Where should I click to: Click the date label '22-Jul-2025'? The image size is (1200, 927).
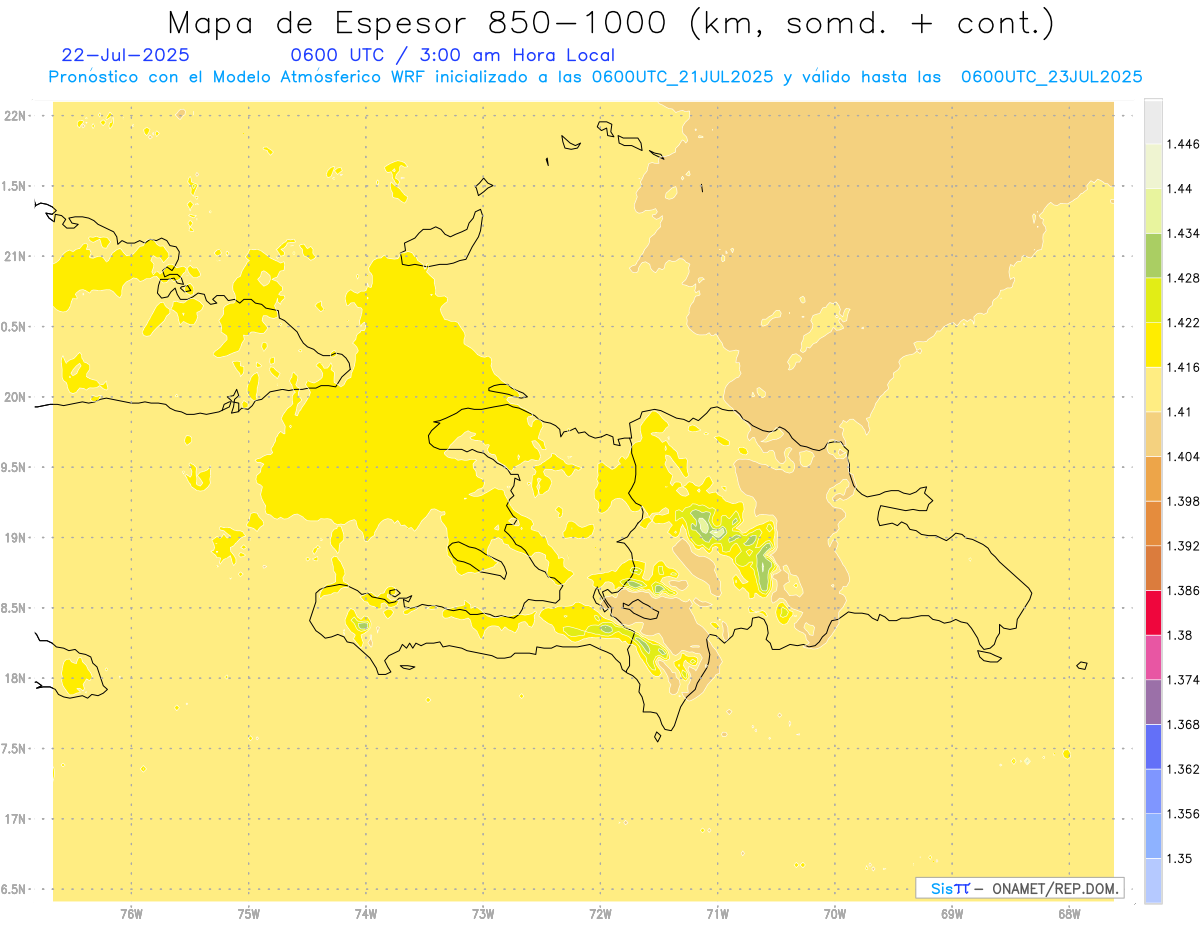tap(126, 56)
